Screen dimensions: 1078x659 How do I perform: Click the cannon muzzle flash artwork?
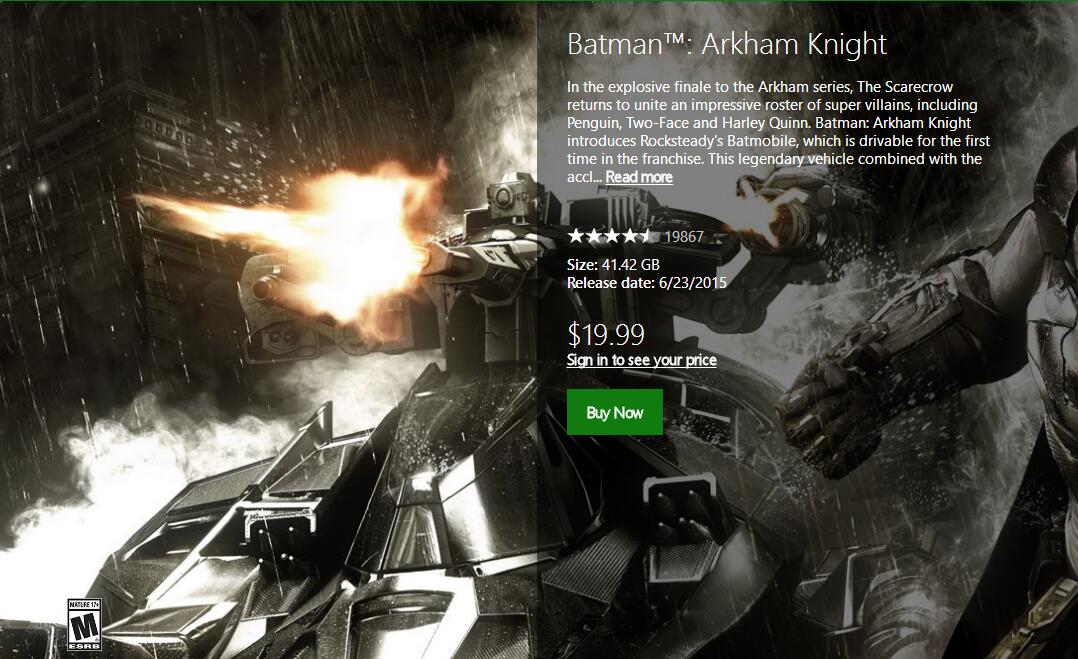pyautogui.click(x=302, y=234)
